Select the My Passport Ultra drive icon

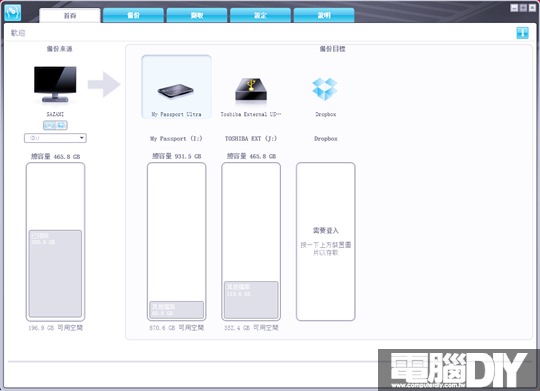point(176,91)
